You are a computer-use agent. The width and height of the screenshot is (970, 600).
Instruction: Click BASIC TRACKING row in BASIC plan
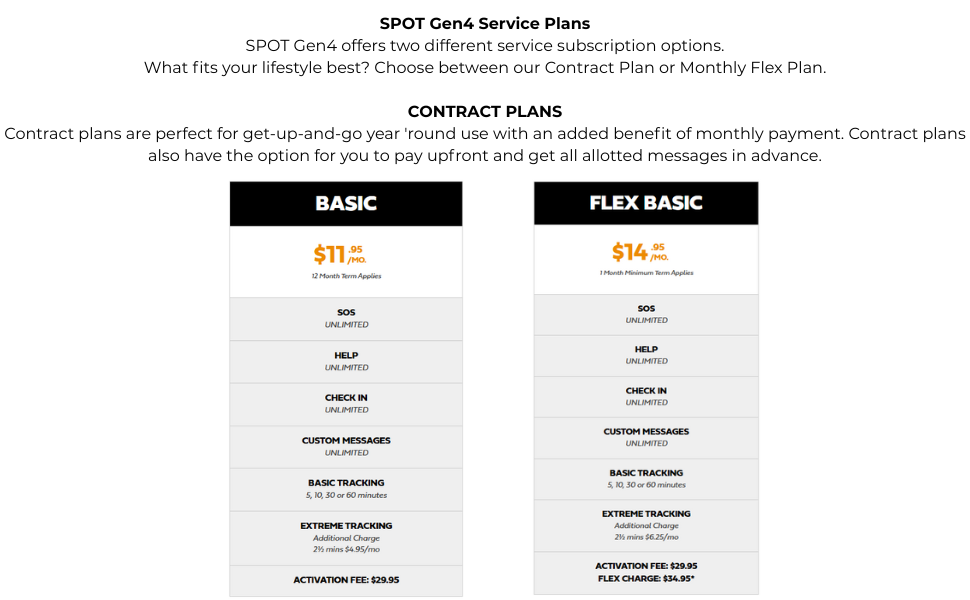346,488
